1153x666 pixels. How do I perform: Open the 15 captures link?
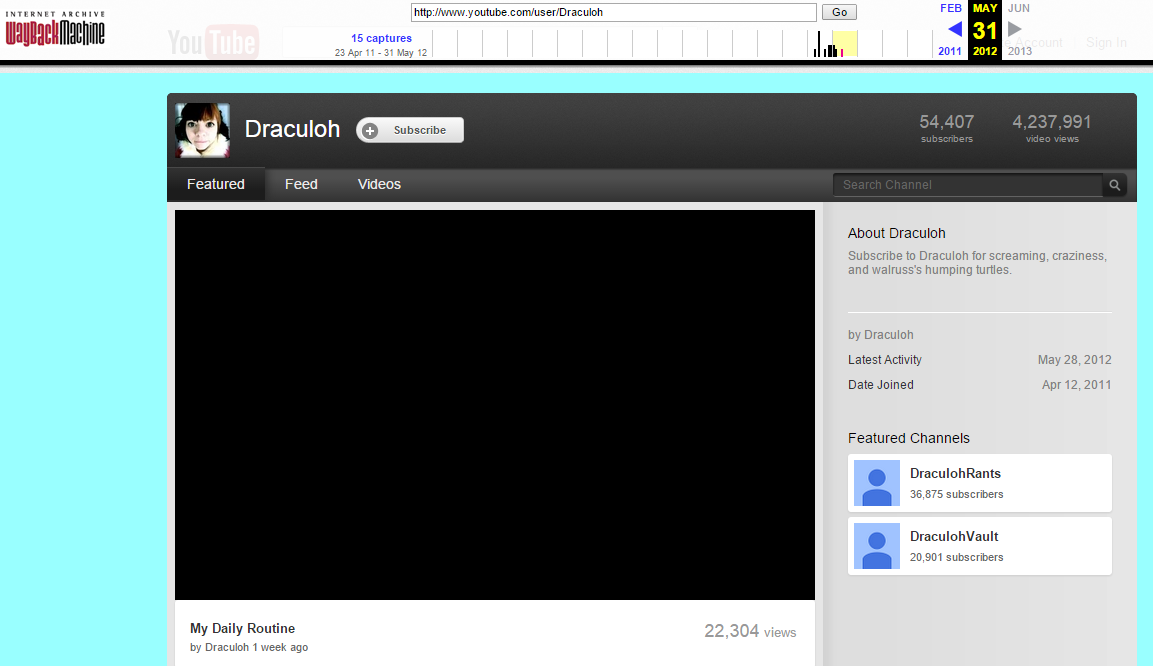click(x=381, y=38)
